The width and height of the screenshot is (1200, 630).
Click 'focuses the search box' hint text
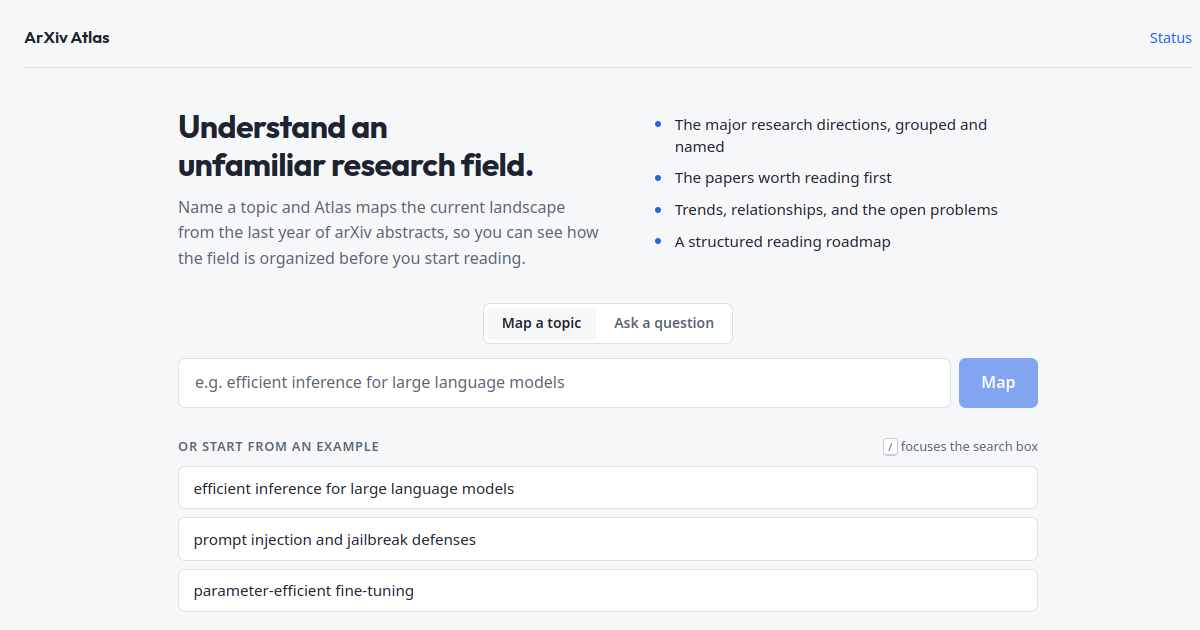(969, 447)
